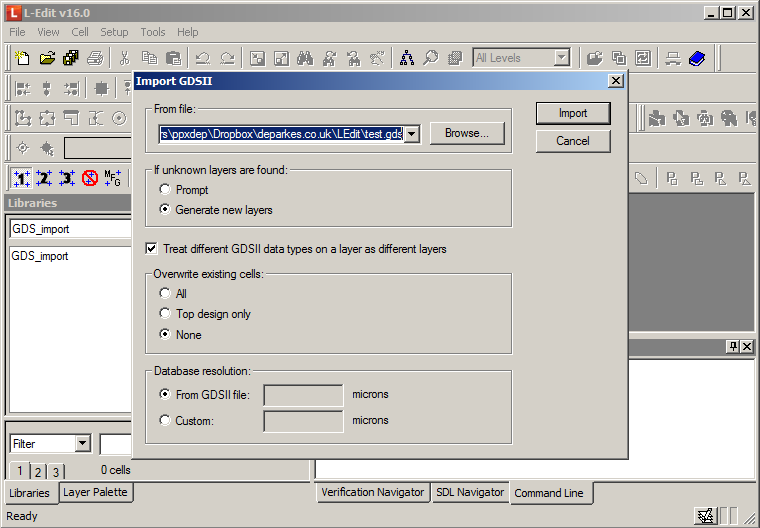Switch to the Layer Palette tab
760x528 pixels.
[x=95, y=492]
